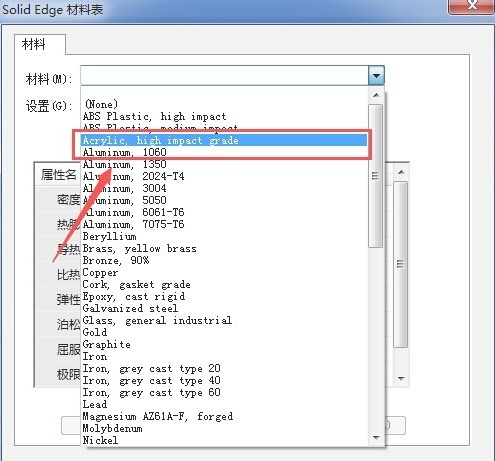Pick Magnesium AZ61A-F, forged

(x=225, y=416)
